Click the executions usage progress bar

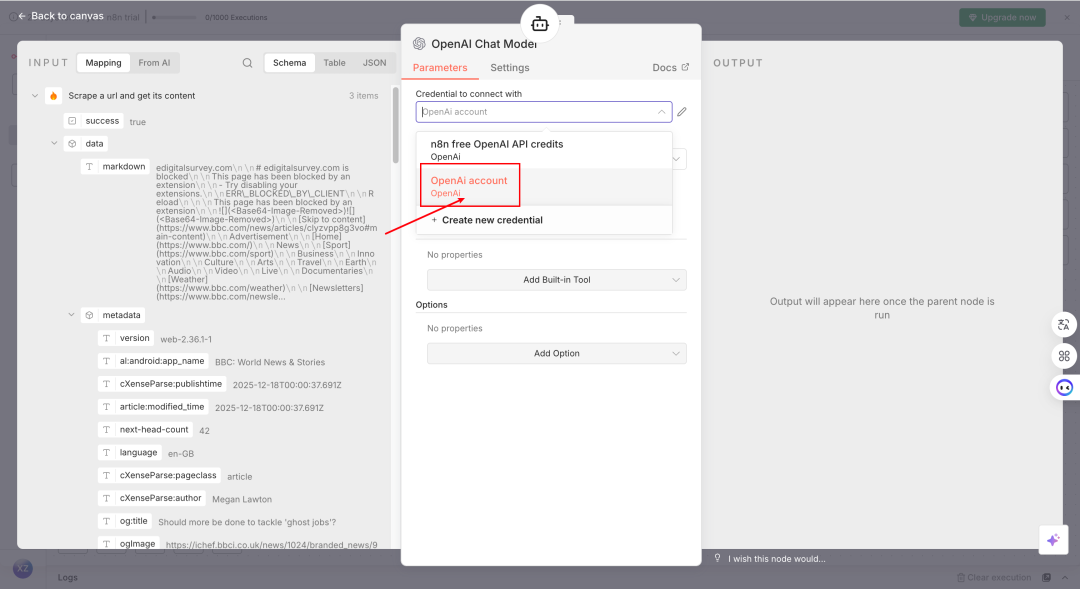click(x=174, y=17)
